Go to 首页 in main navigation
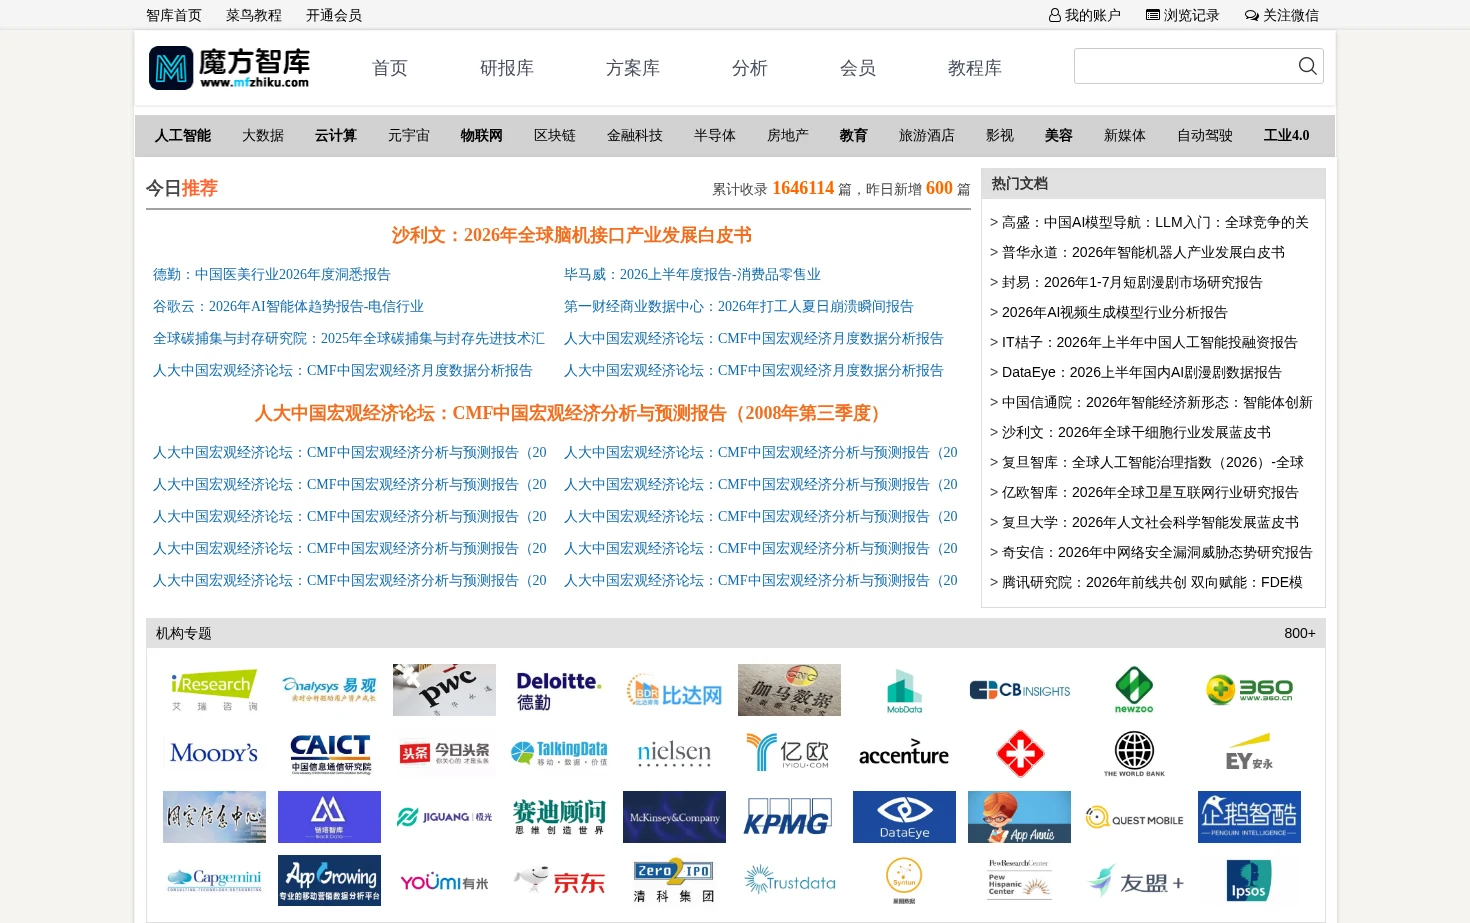The width and height of the screenshot is (1470, 923). [x=390, y=68]
